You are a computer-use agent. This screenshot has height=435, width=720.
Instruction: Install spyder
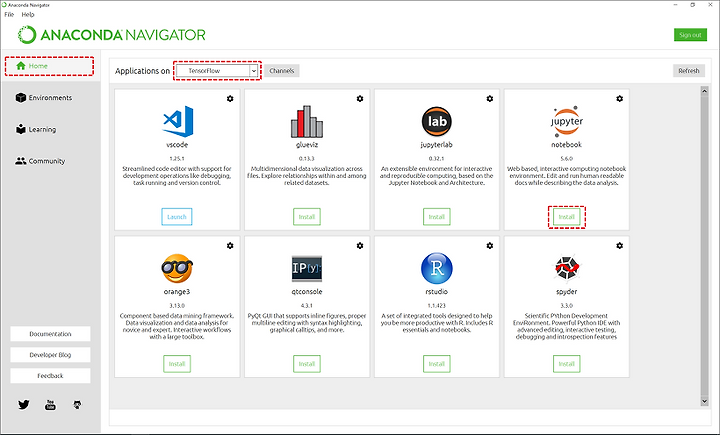(x=567, y=364)
